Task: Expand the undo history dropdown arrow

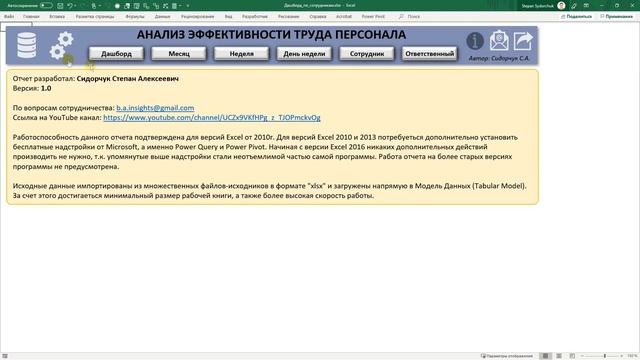Action: tap(76, 6)
